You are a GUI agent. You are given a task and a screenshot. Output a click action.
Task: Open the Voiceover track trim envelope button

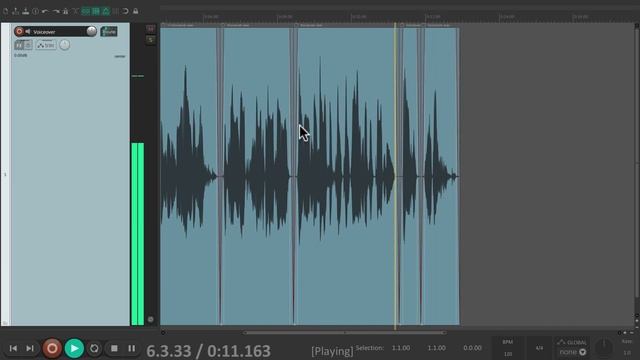46,45
